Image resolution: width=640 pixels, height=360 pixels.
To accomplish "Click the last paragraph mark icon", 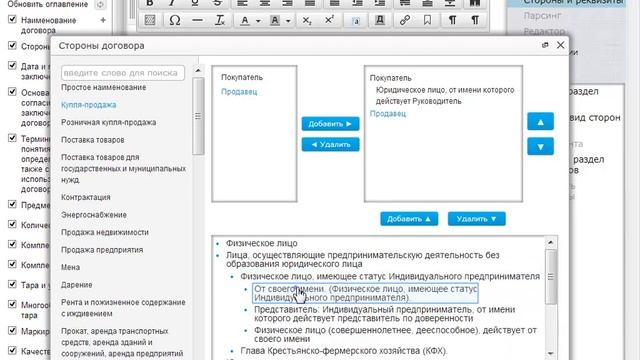I will (475, 20).
